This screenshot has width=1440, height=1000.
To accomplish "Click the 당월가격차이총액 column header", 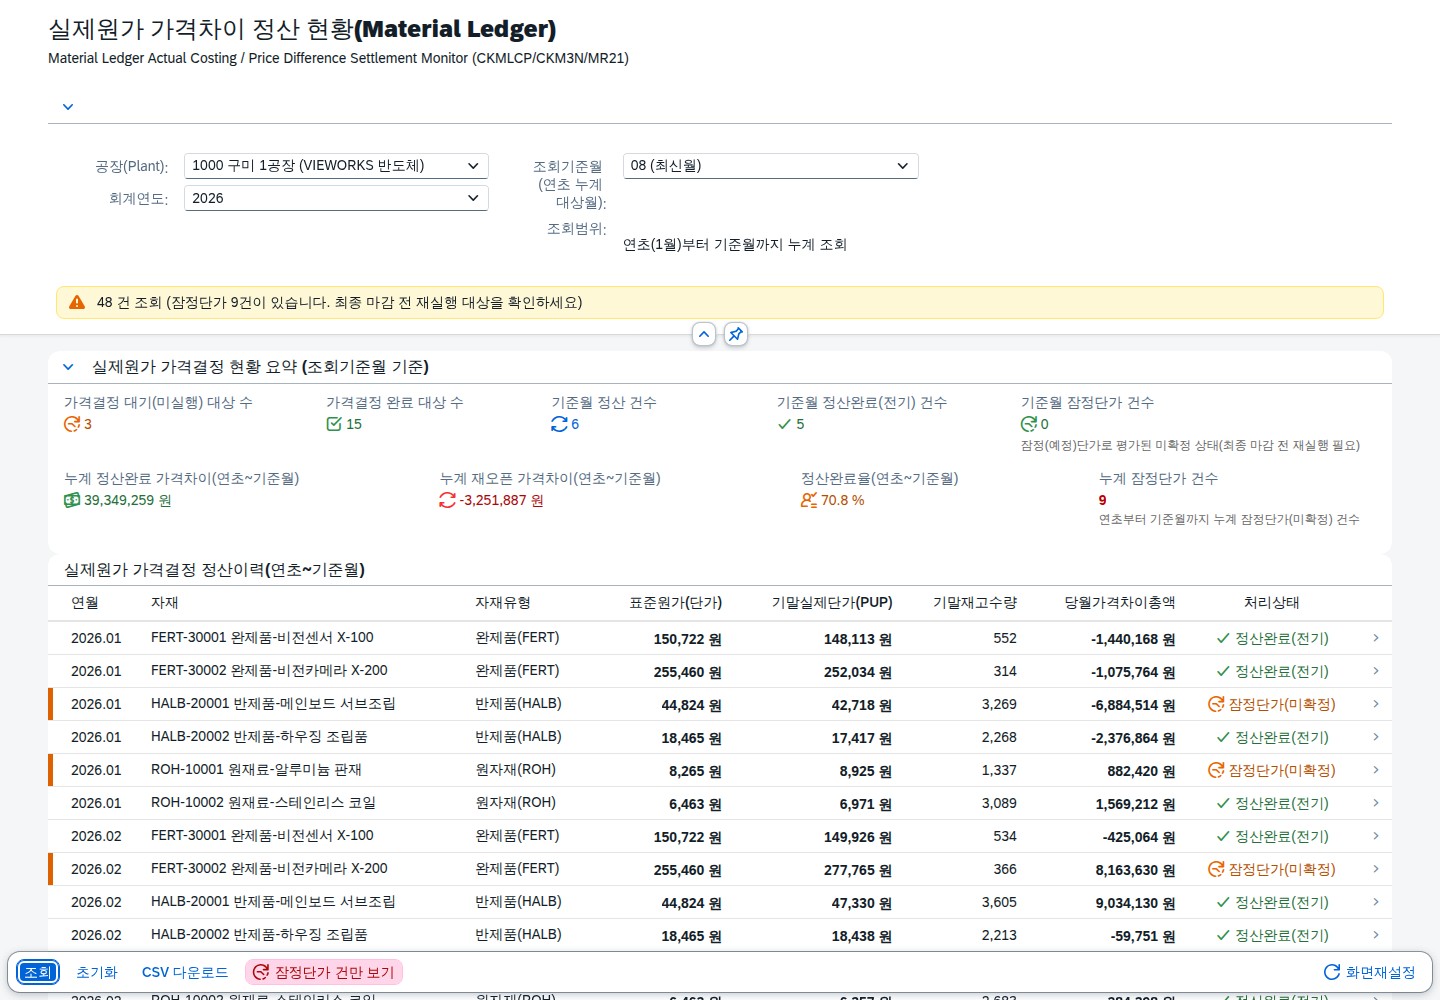I will [x=1120, y=603].
